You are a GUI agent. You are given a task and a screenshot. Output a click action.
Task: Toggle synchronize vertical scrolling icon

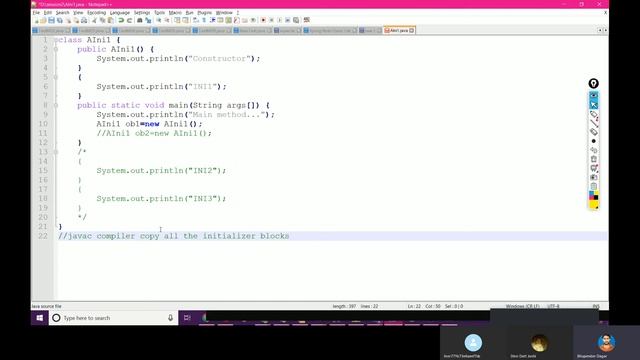[x=176, y=20]
